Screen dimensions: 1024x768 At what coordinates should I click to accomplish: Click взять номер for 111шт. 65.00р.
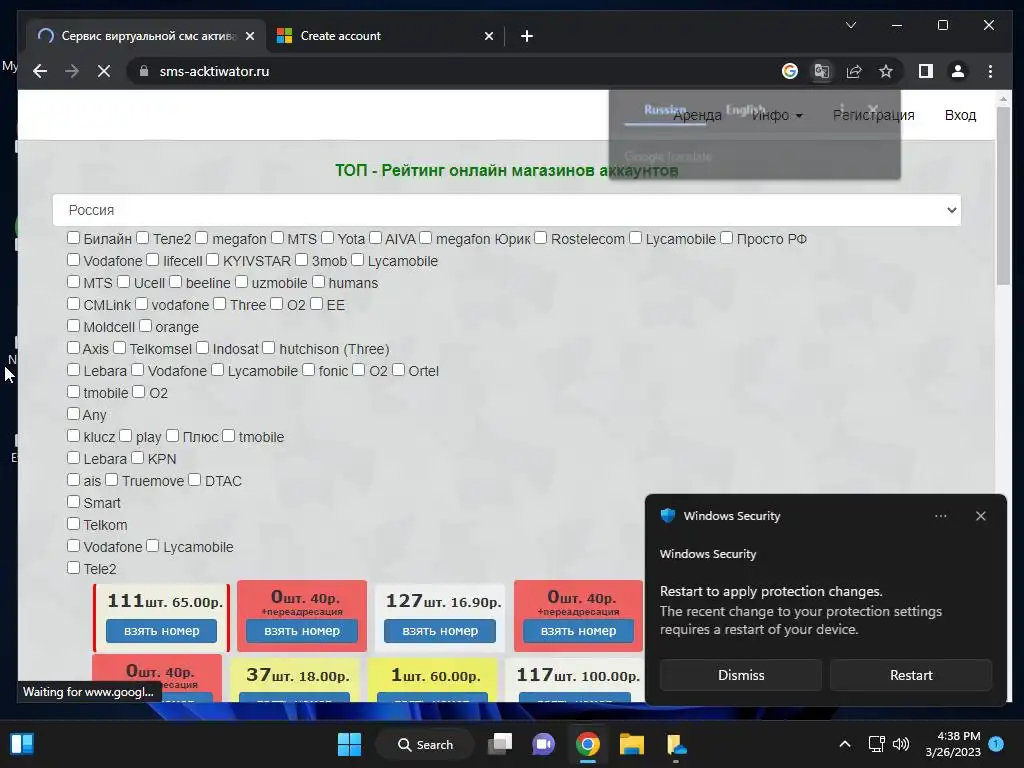(161, 631)
